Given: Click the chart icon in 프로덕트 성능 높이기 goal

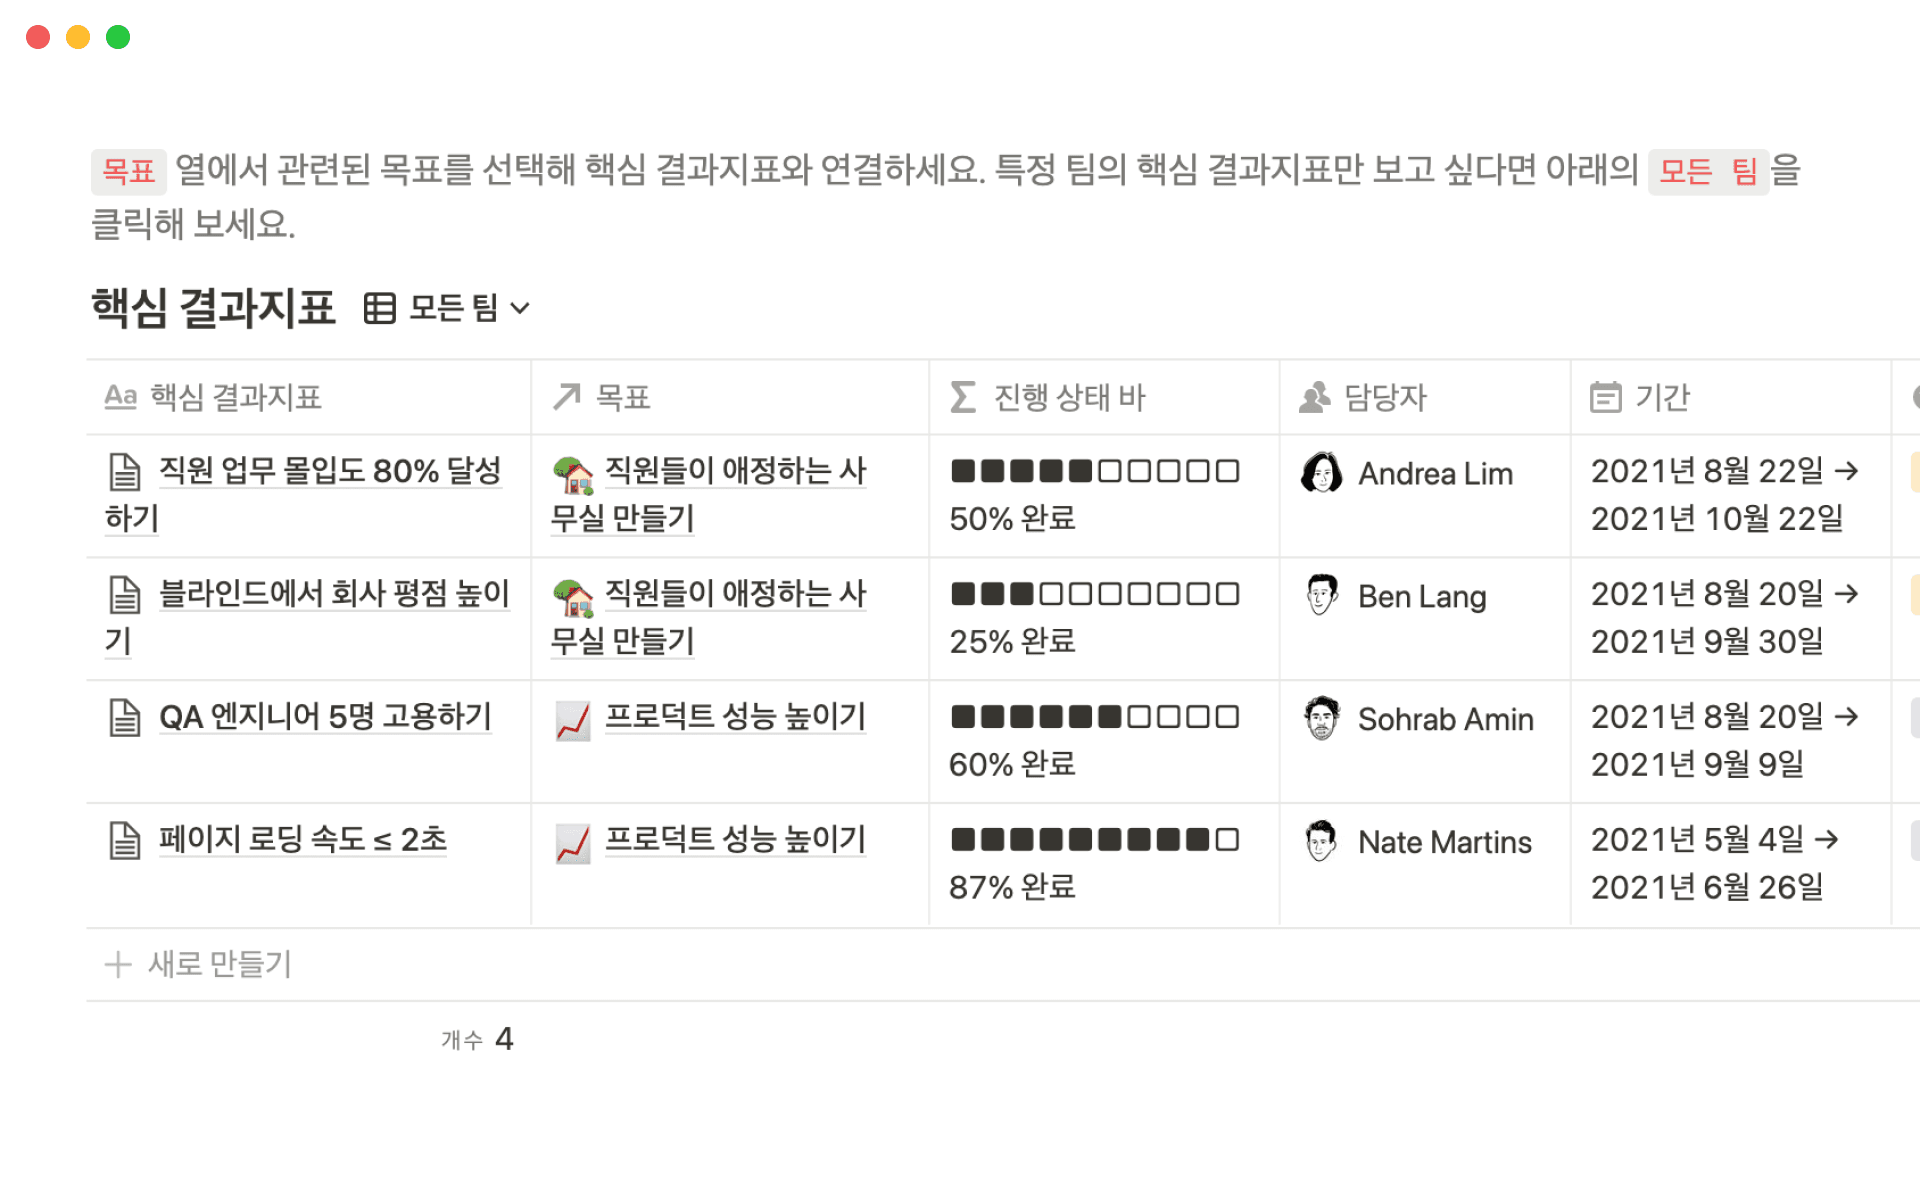Looking at the screenshot, I should [573, 720].
